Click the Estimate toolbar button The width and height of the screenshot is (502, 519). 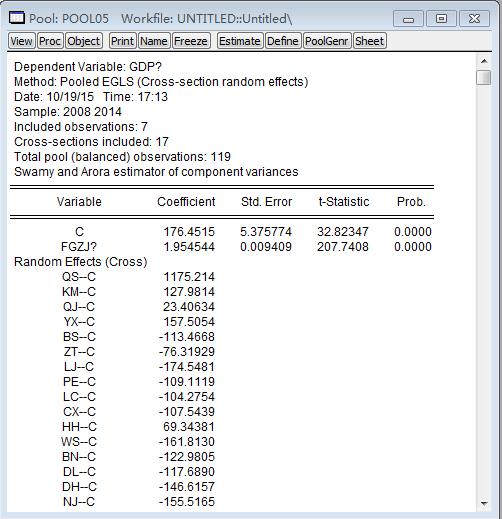tap(240, 41)
